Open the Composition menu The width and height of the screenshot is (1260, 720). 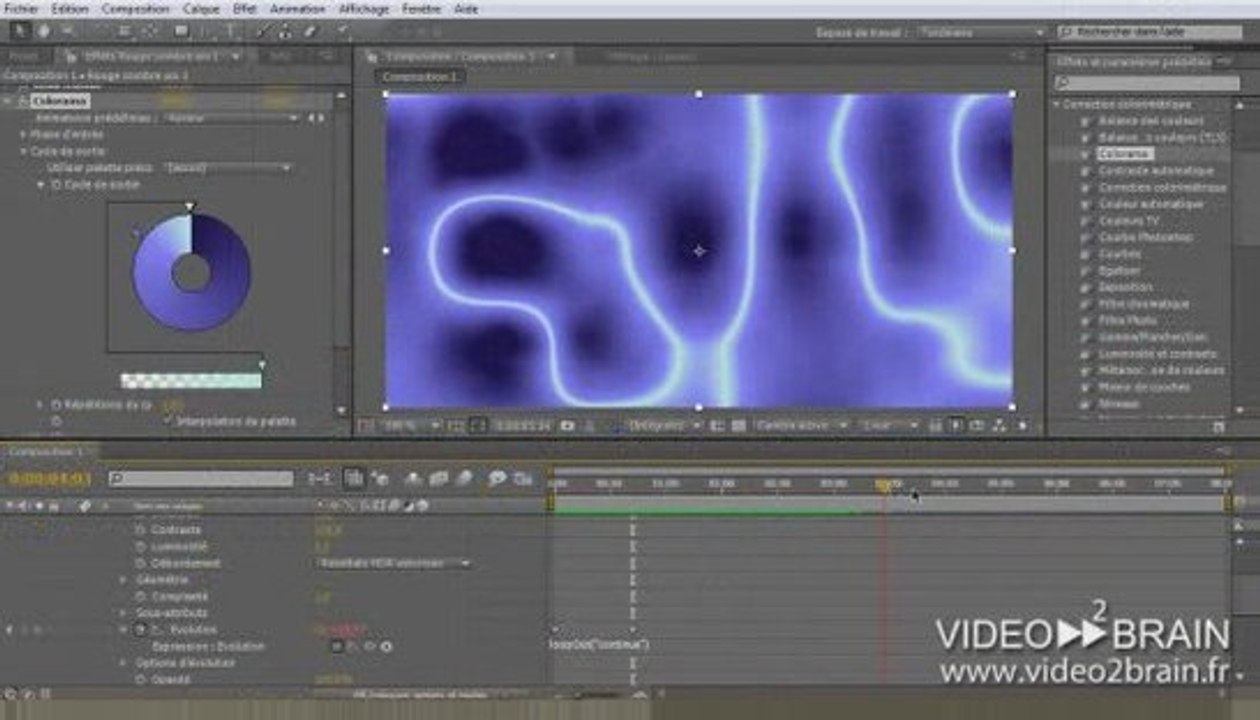click(x=135, y=8)
